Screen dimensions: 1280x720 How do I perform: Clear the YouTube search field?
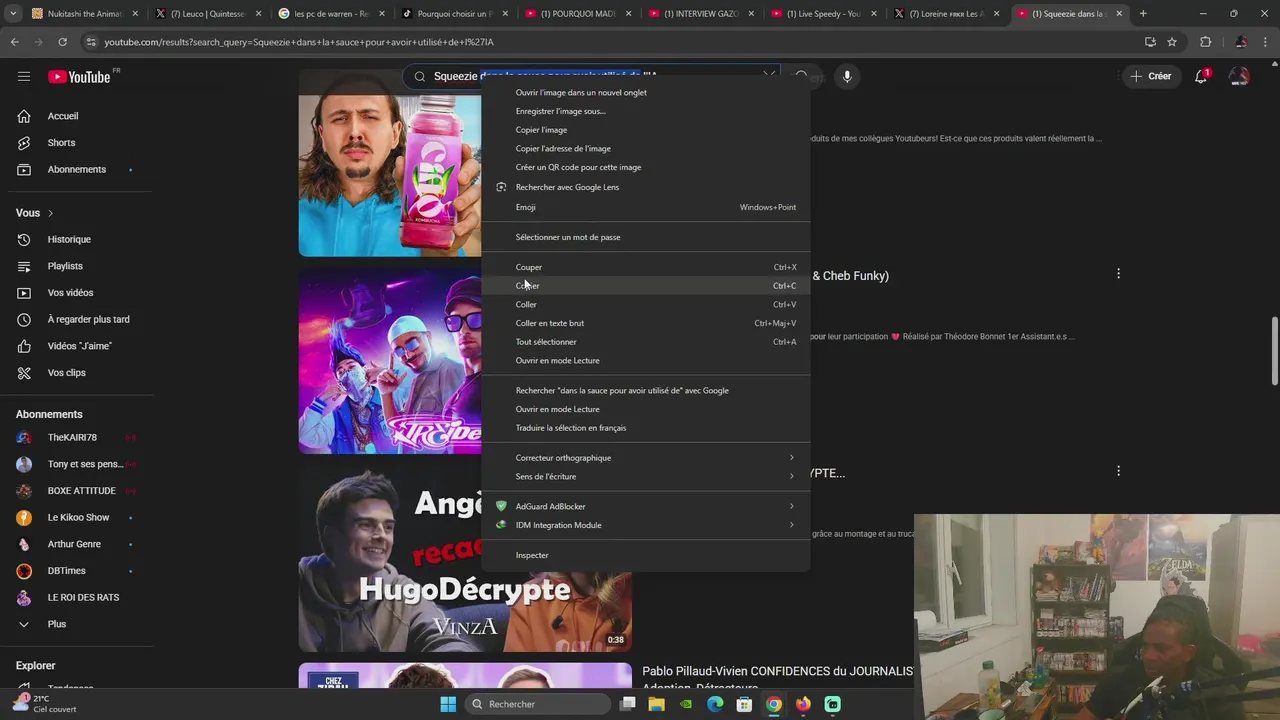(769, 76)
